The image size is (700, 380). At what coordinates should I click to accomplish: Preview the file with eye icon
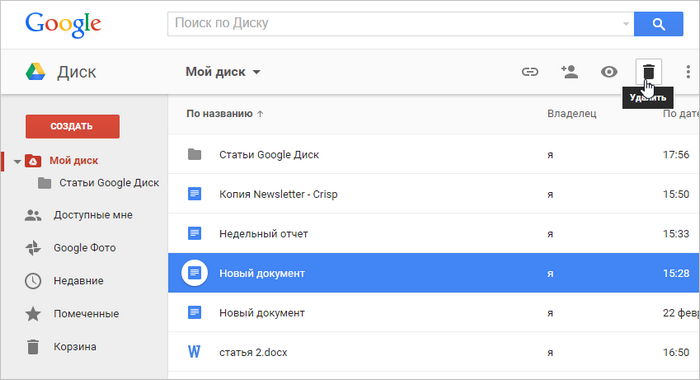click(x=609, y=71)
